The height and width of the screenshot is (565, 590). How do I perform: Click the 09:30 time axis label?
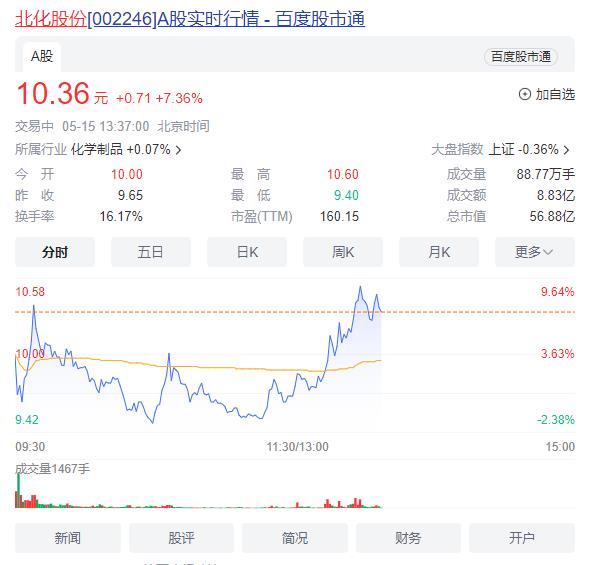click(x=30, y=447)
